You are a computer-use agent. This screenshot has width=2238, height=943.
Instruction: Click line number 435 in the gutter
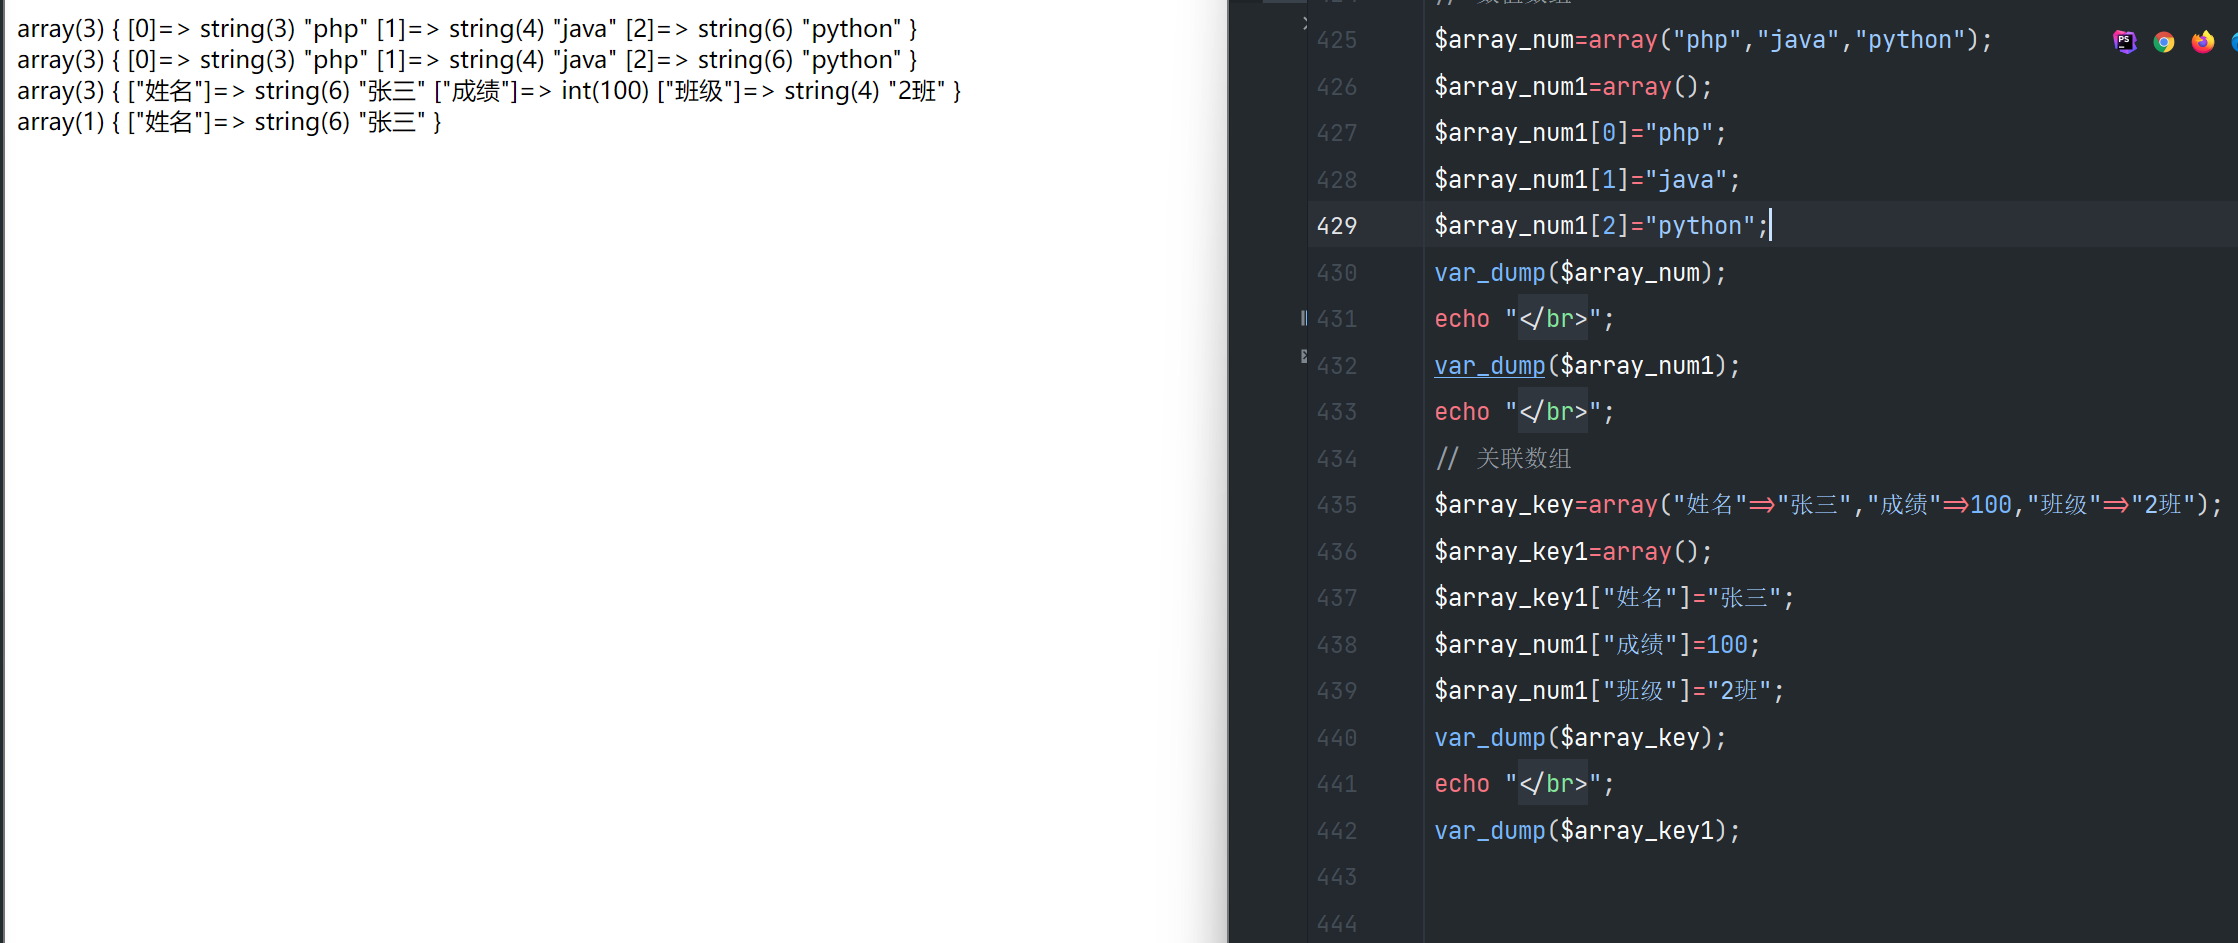coord(1336,505)
